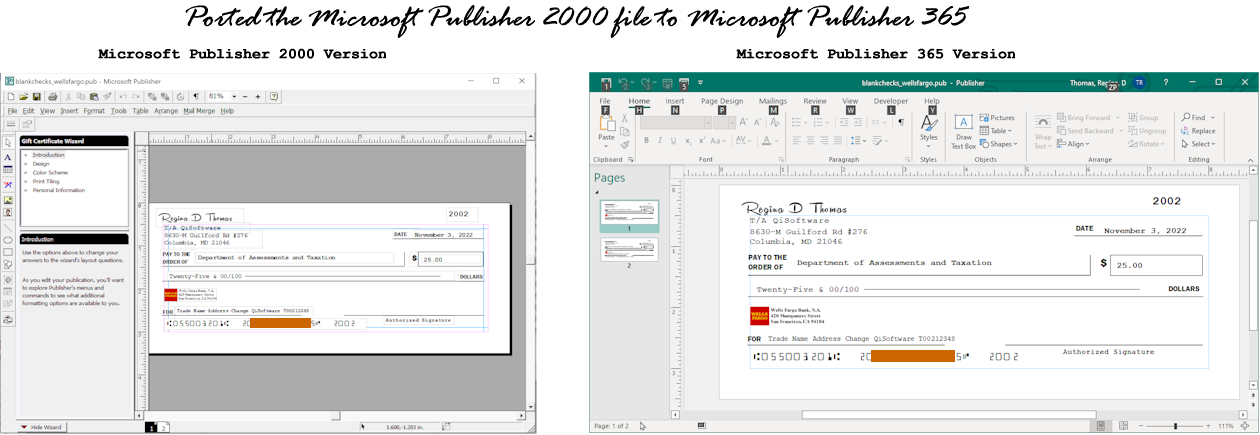This screenshot has height=435, width=1260.
Task: Select the Picture Frame tool in Publisher 2000
Action: 8,199
